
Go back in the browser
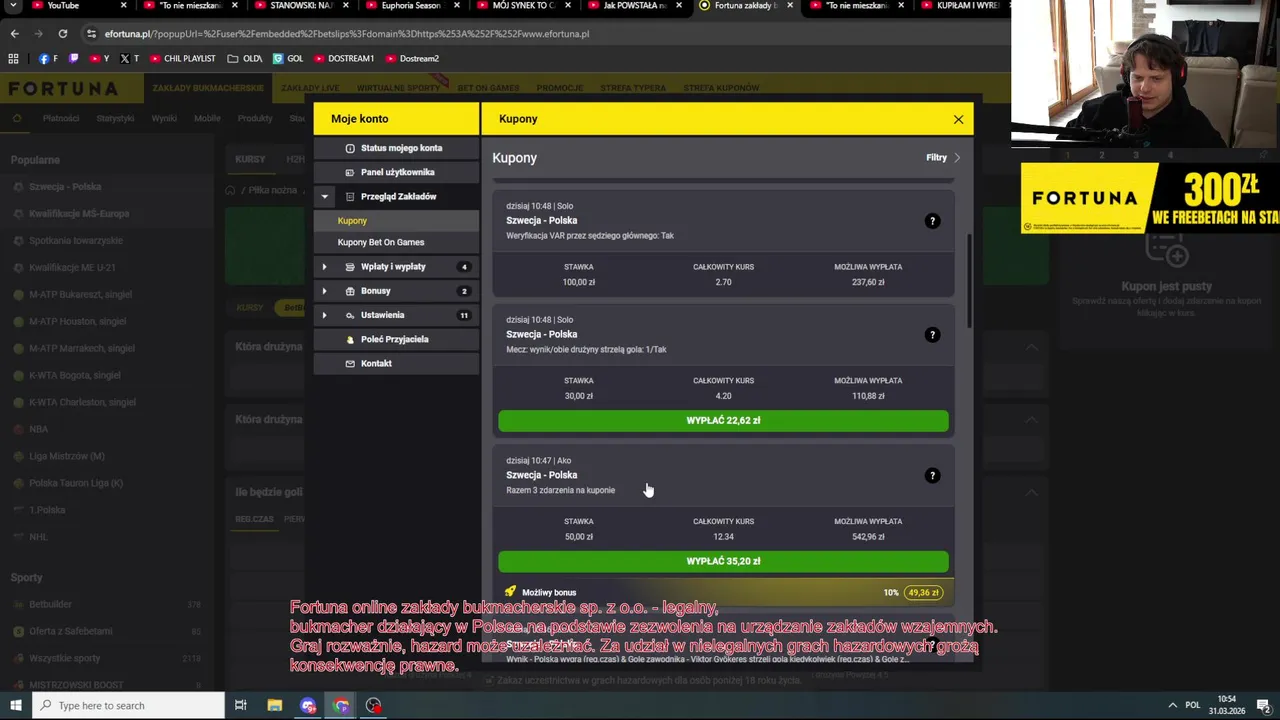(14, 33)
